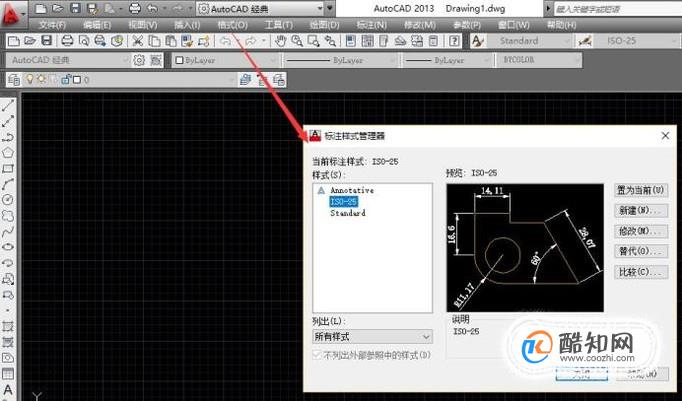Viewport: 682px width, 401px height.
Task: Click New in the quick access toolbar
Action: [40, 8]
